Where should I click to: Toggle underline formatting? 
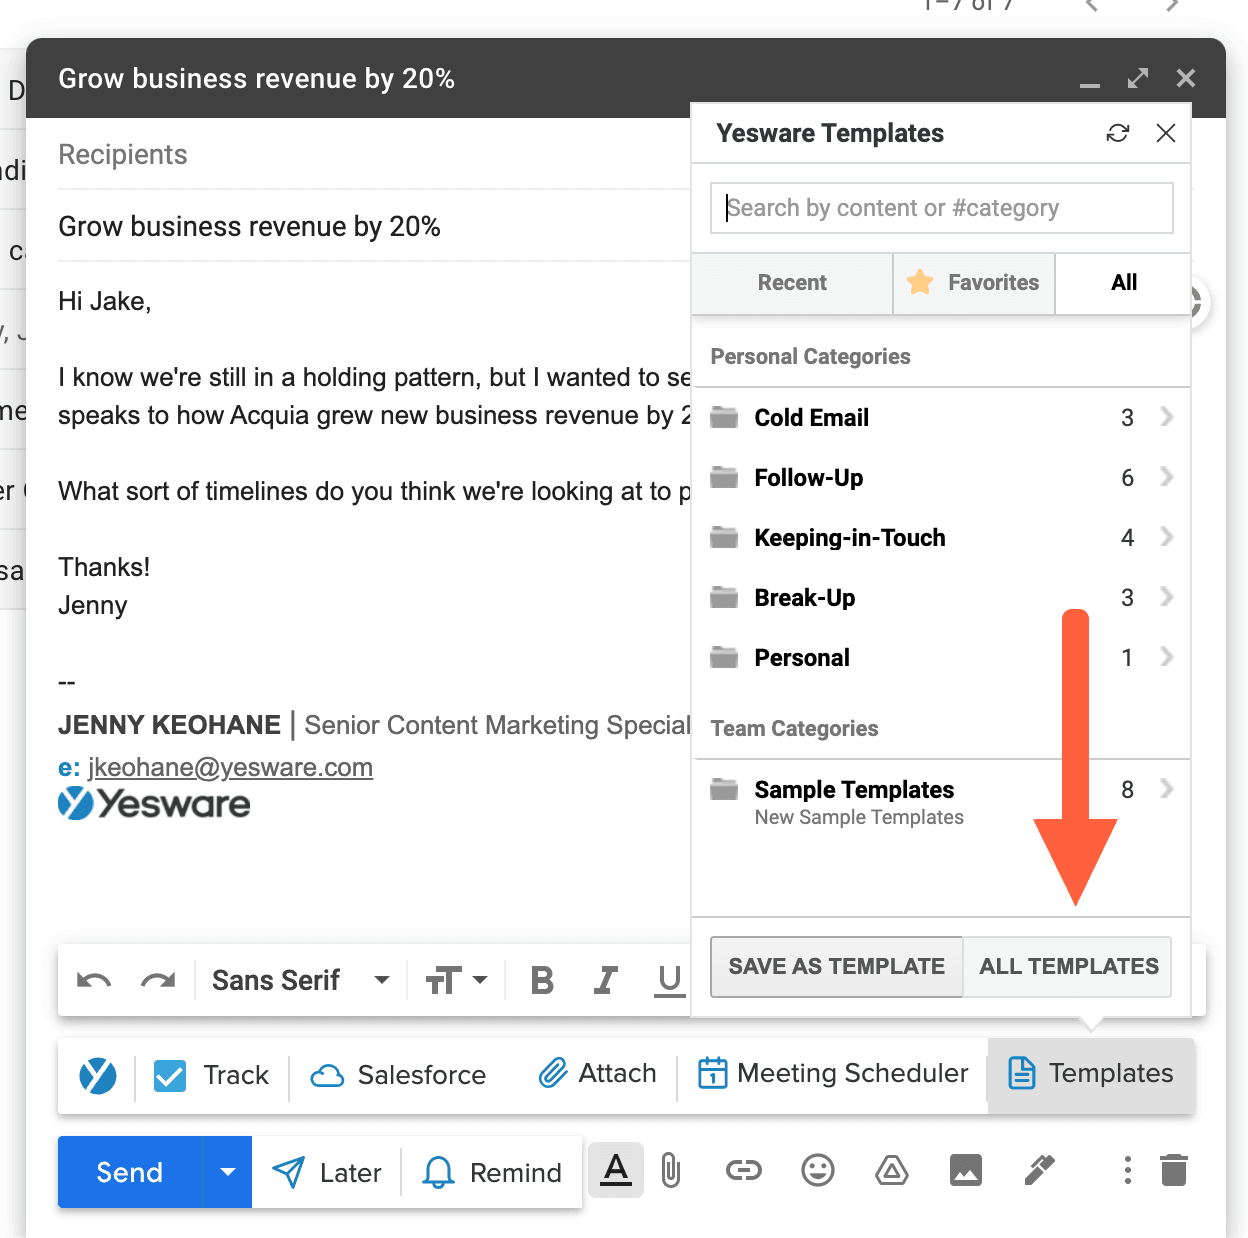click(x=668, y=981)
